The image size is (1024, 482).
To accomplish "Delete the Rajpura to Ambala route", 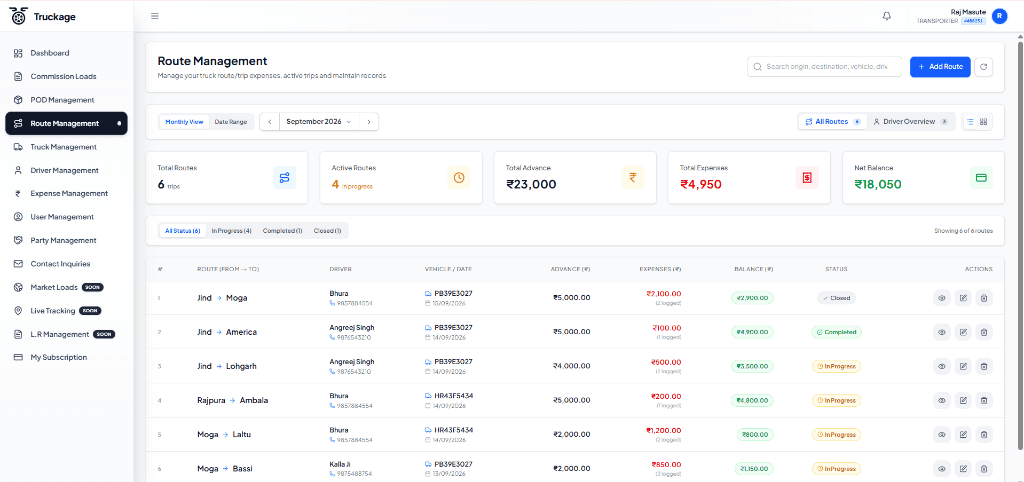I will (x=984, y=400).
